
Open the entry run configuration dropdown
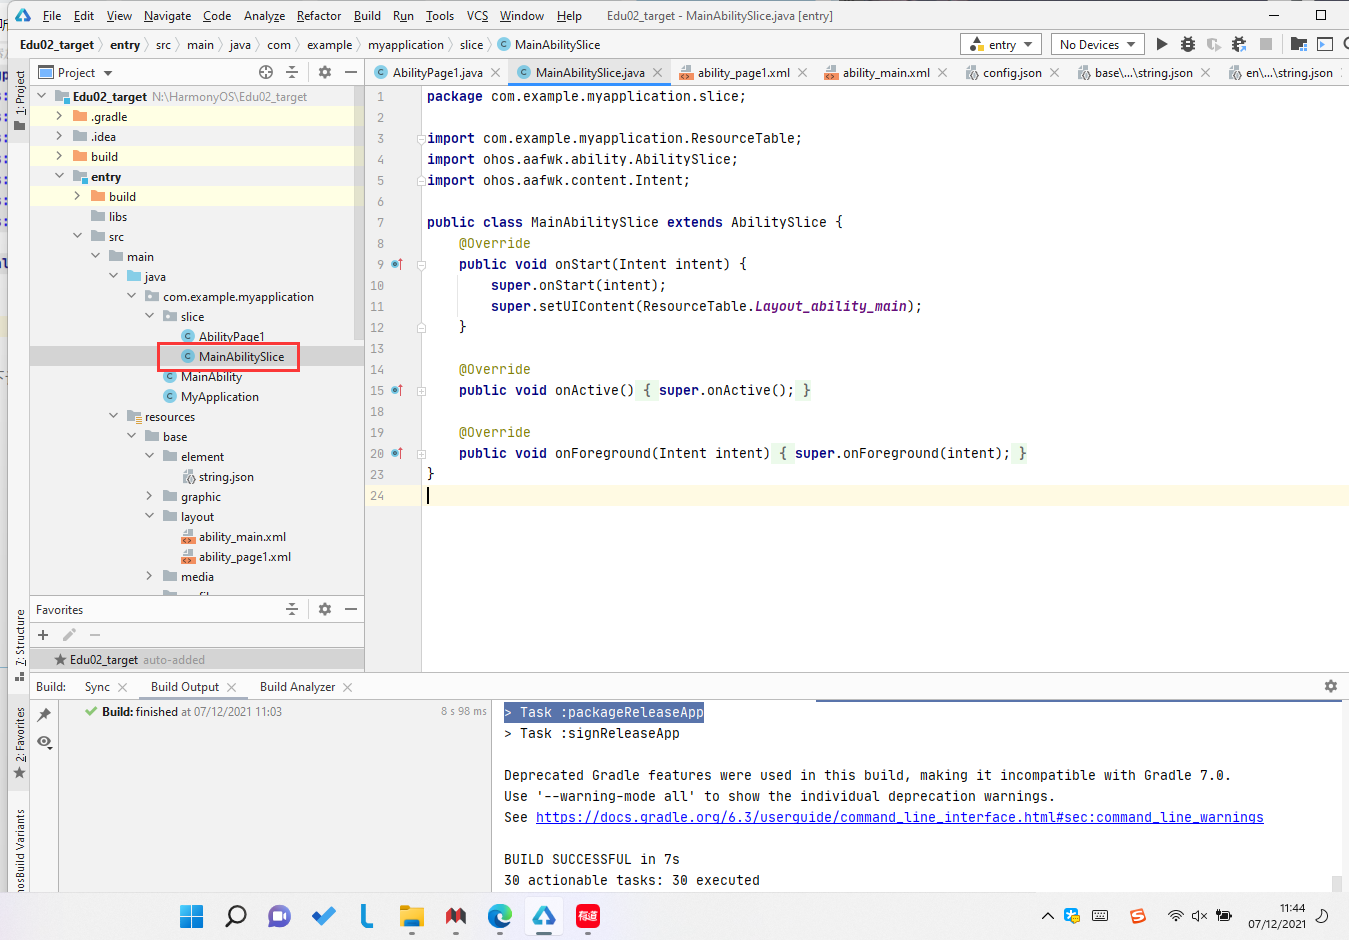point(1000,44)
